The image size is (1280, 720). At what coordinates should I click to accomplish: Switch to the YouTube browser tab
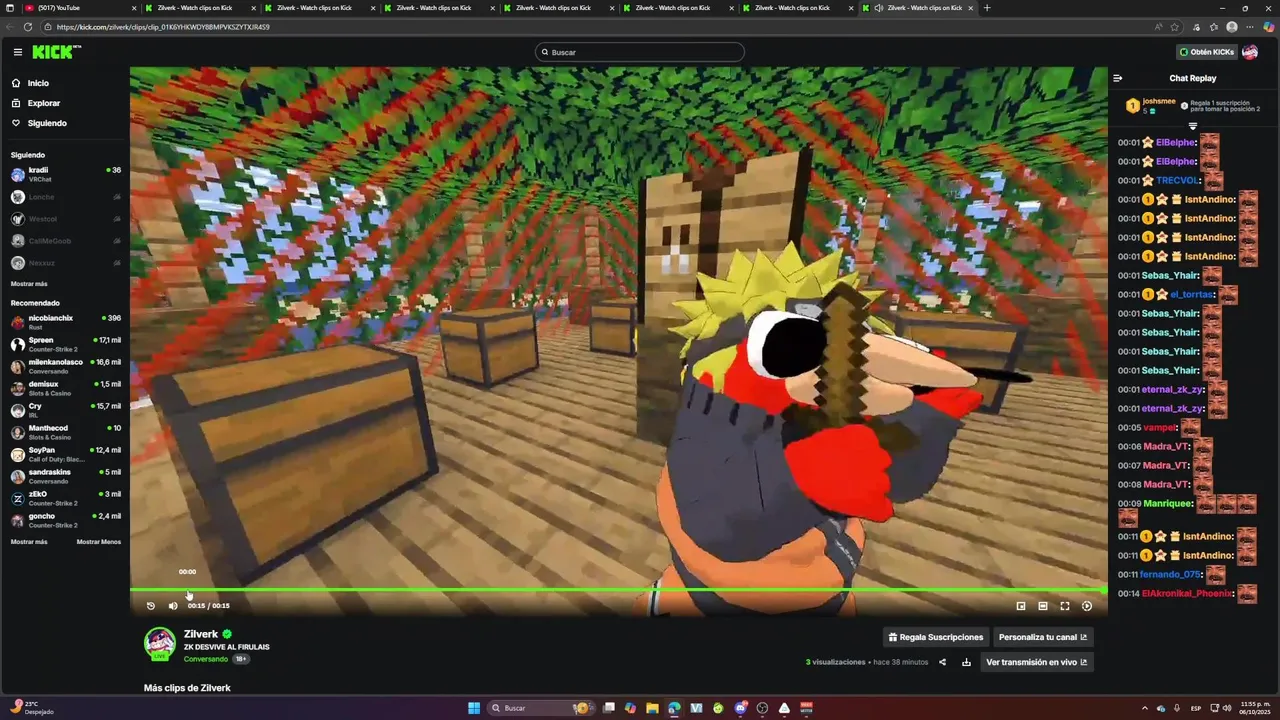[80, 8]
